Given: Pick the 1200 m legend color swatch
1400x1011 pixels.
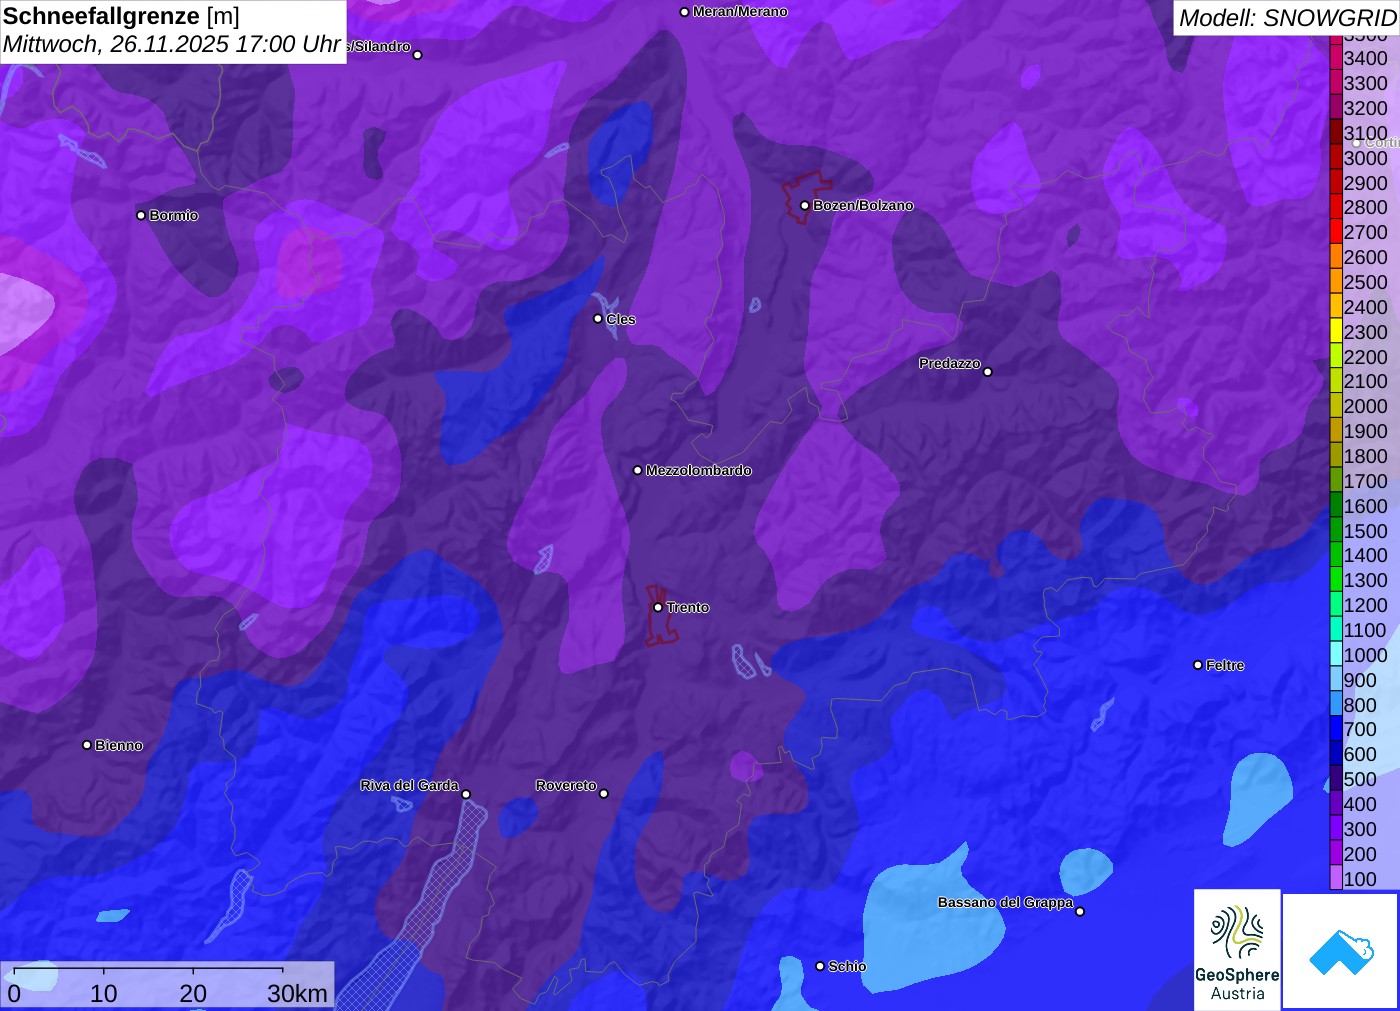Looking at the screenshot, I should (x=1336, y=605).
